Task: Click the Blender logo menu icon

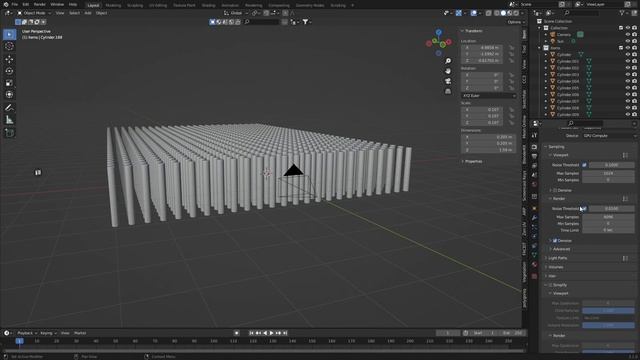Action: (6, 4)
